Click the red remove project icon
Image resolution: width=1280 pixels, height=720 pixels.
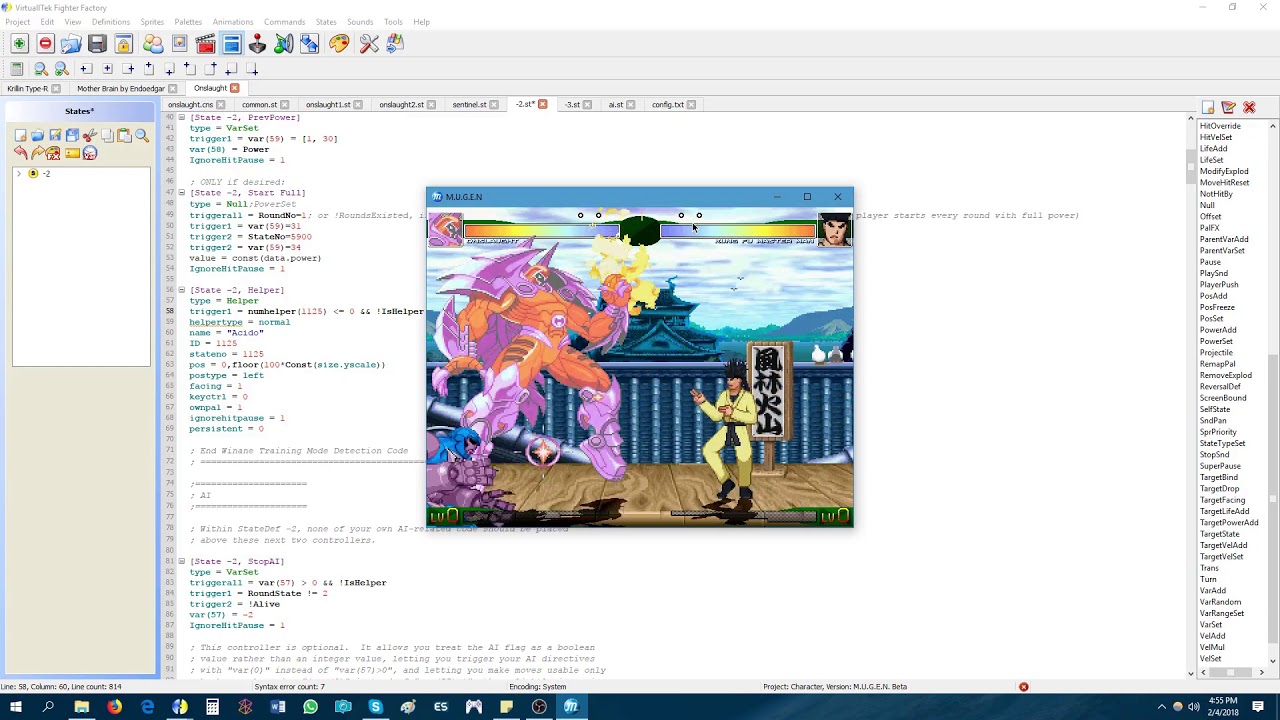(x=45, y=43)
